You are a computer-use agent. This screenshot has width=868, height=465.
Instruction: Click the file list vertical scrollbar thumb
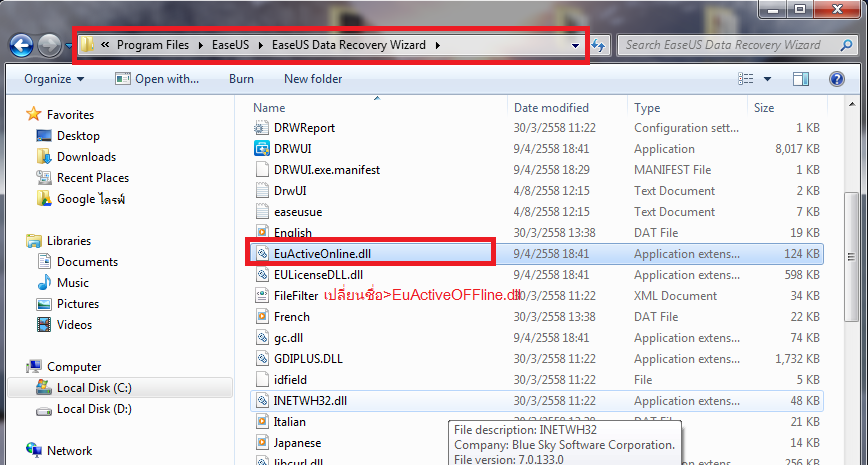click(x=851, y=256)
